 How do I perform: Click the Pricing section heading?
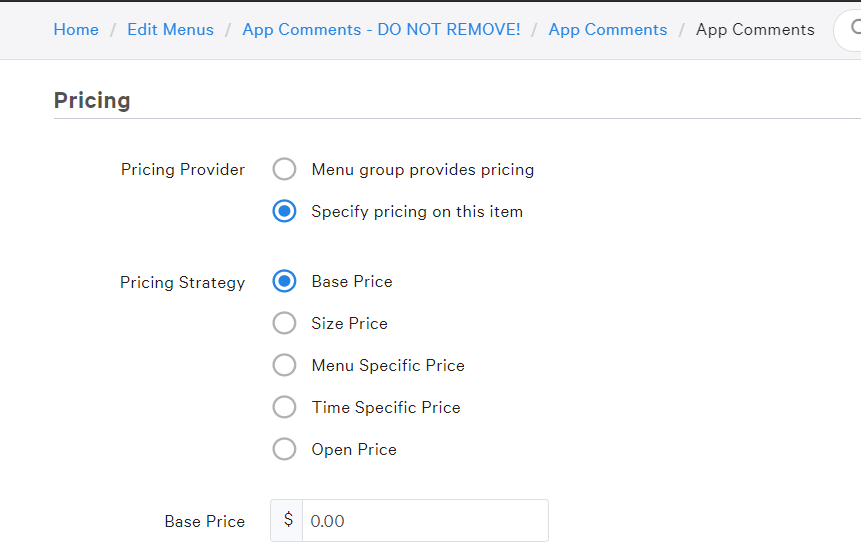(x=92, y=100)
